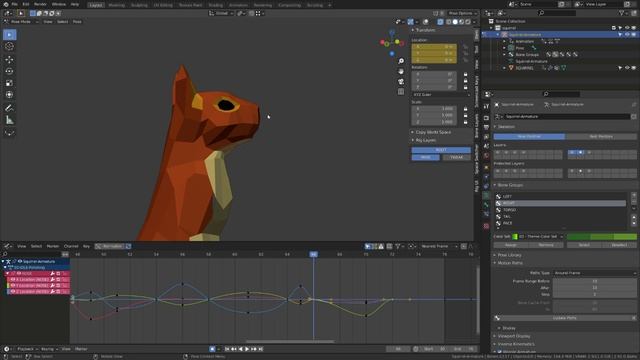This screenshot has width=640, height=360.
Task: Click the viewport pan hand icon
Action: (401, 71)
